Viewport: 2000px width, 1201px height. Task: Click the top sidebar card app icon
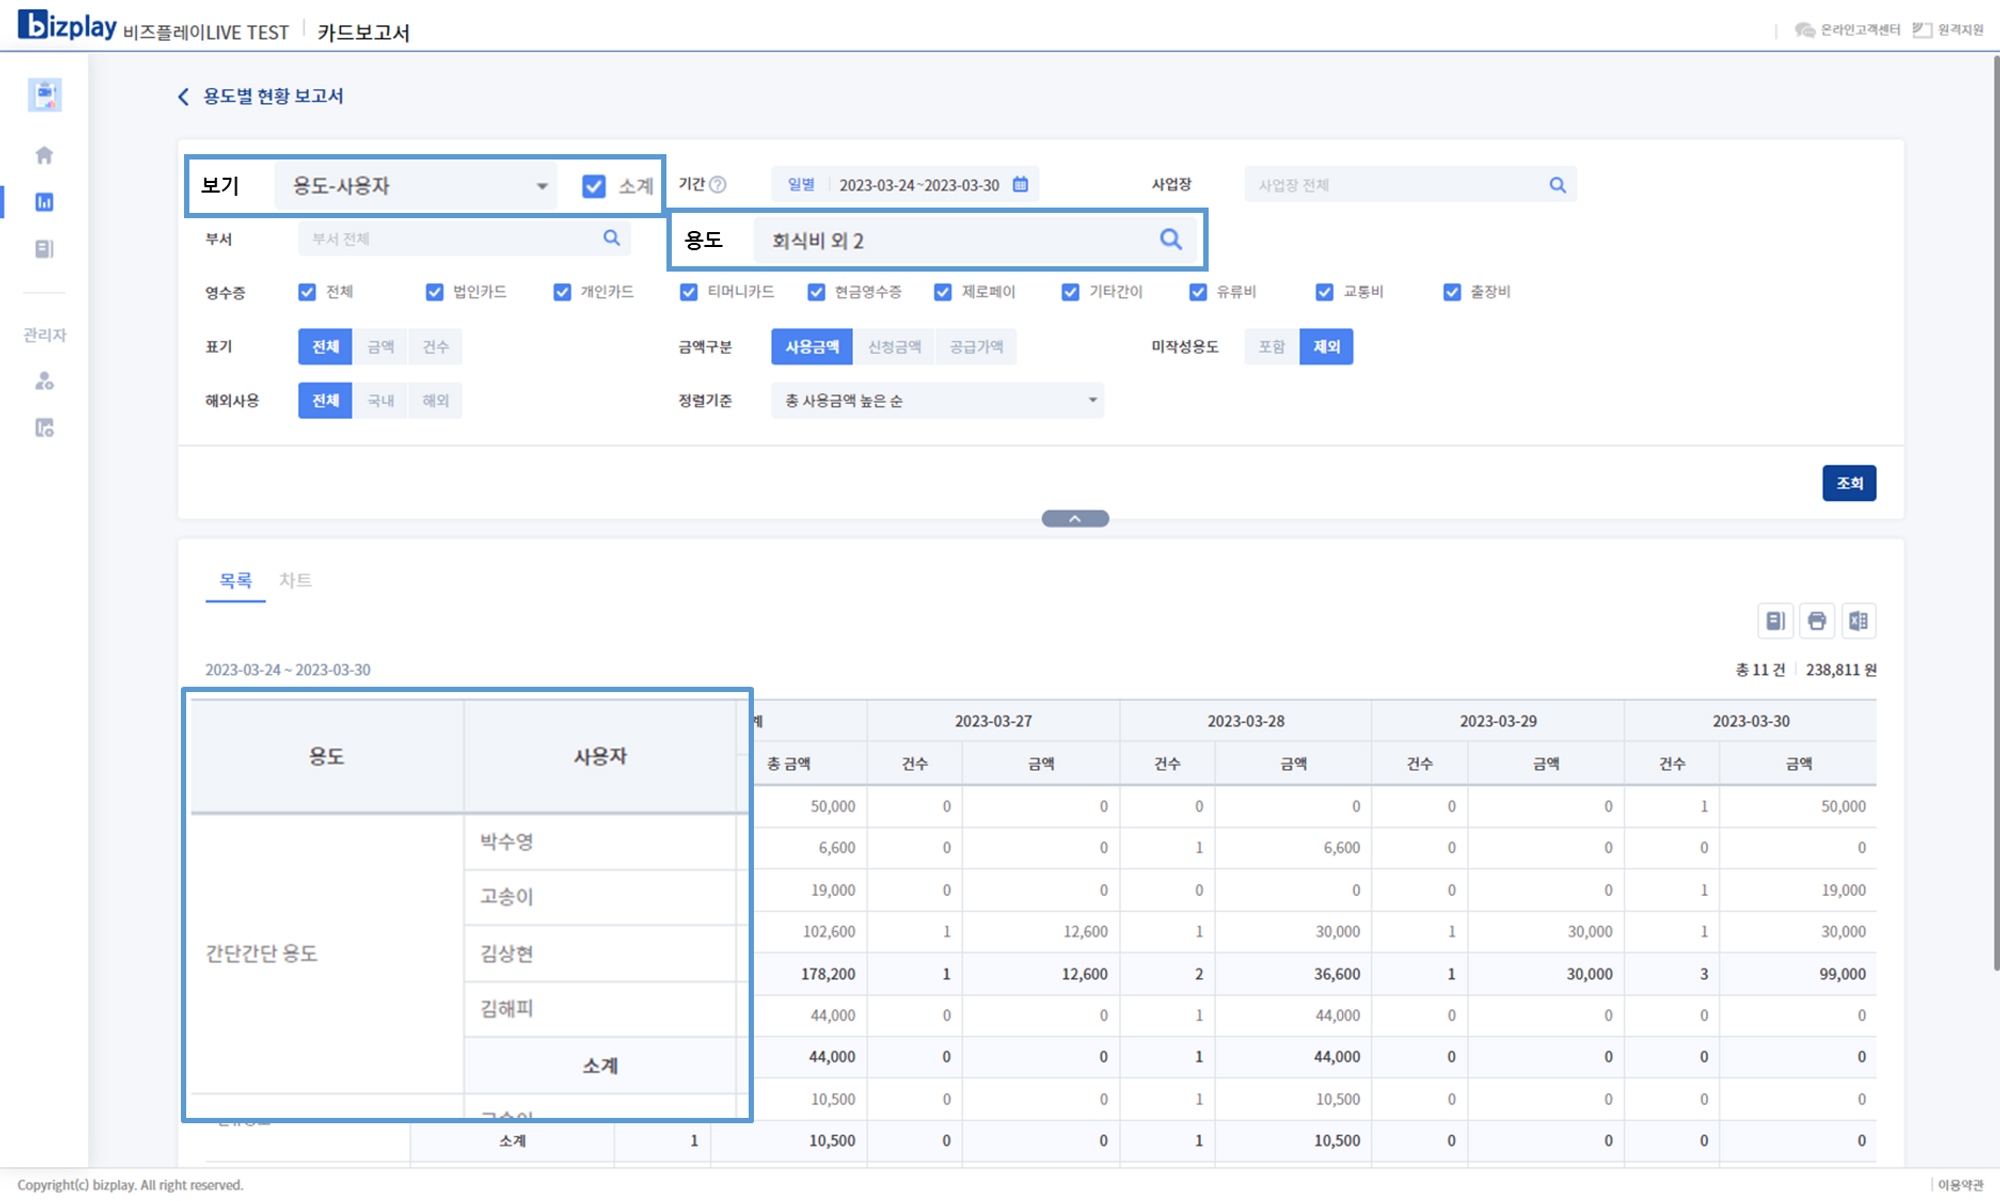44,95
